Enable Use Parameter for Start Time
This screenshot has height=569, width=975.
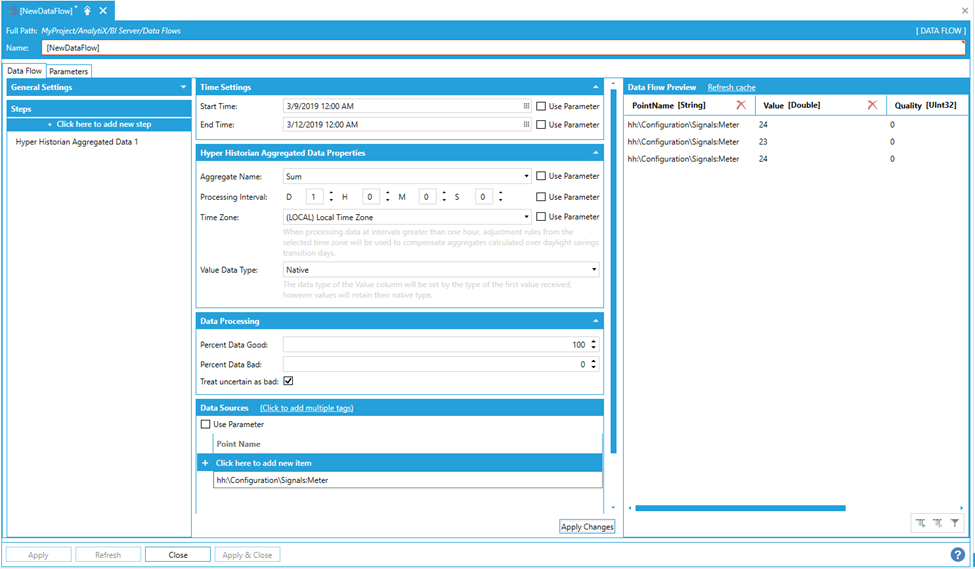click(541, 106)
